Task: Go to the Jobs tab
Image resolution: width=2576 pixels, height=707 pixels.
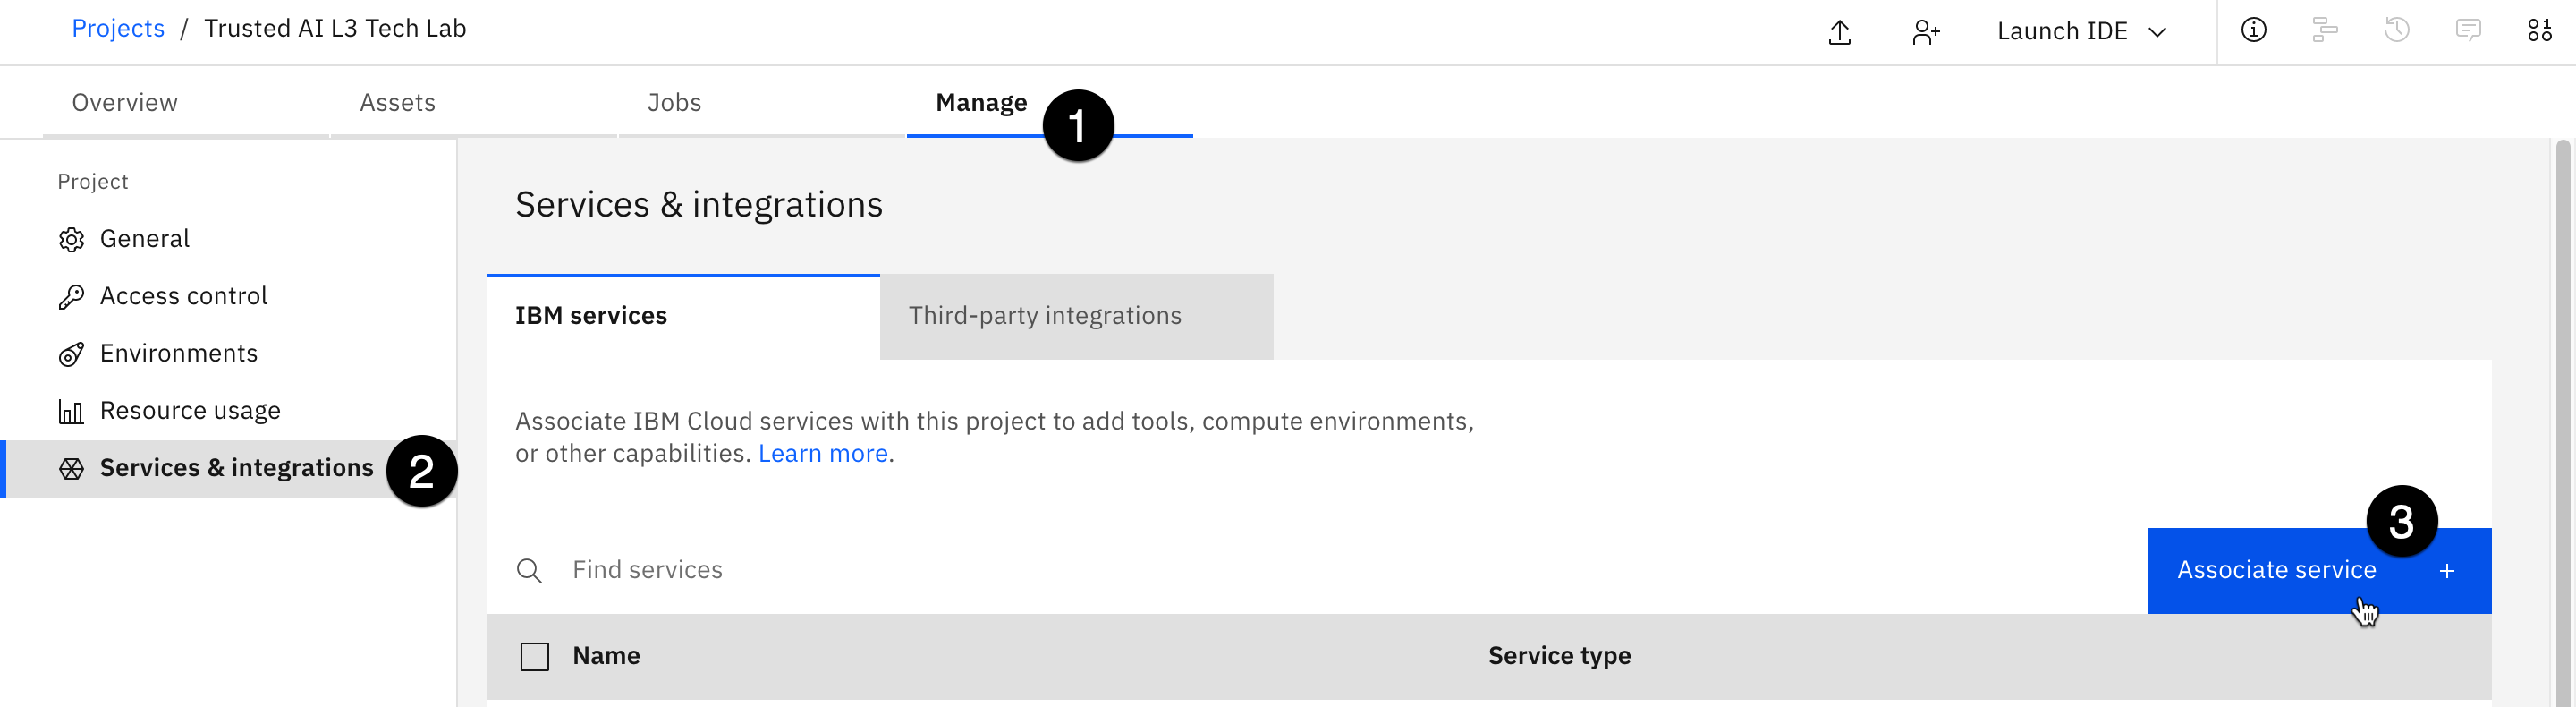Action: pos(674,103)
